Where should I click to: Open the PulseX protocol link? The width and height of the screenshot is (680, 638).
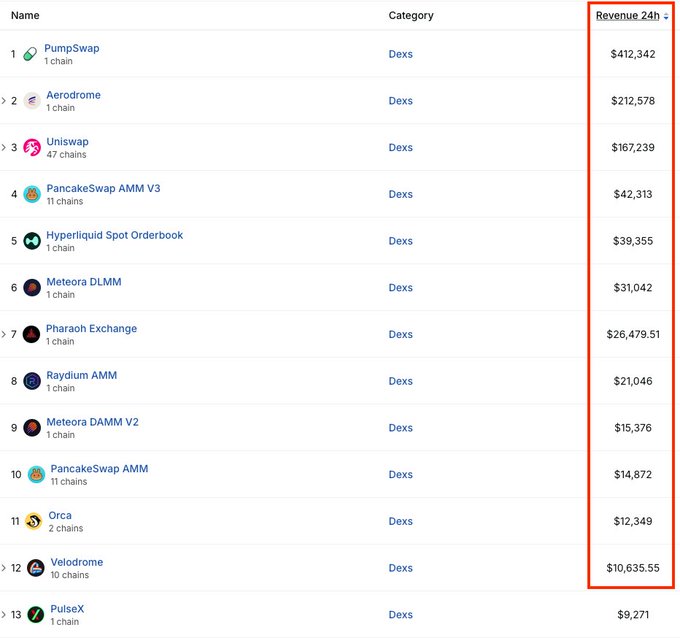tap(67, 609)
